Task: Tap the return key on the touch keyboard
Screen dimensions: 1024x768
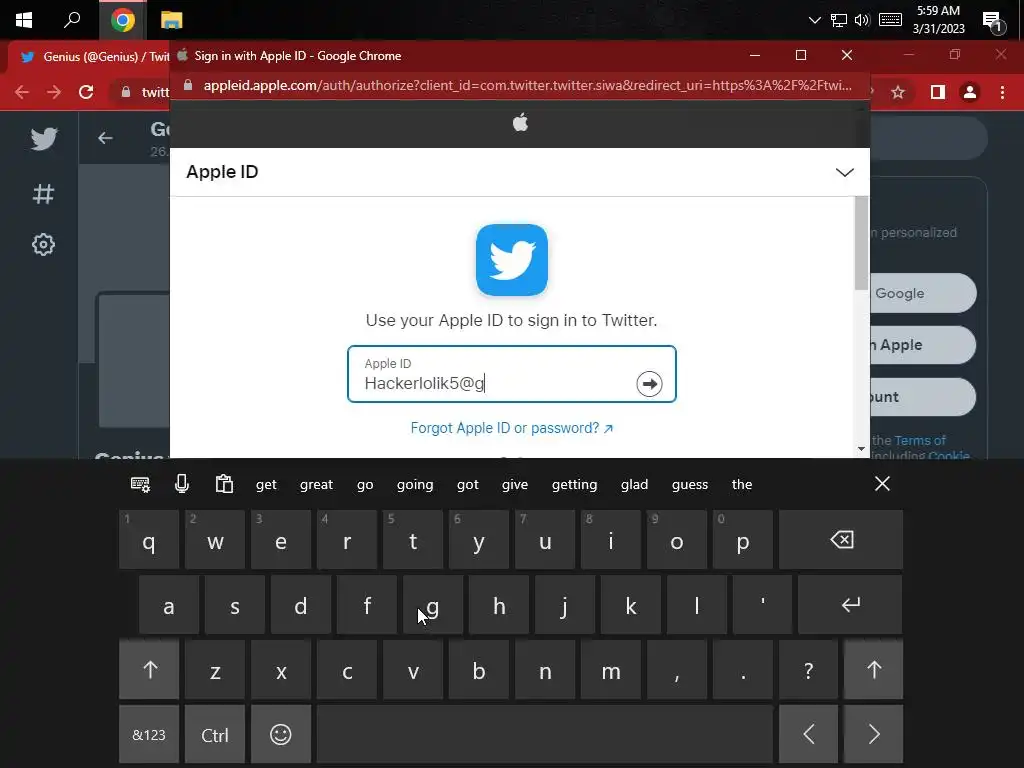Action: pyautogui.click(x=850, y=605)
